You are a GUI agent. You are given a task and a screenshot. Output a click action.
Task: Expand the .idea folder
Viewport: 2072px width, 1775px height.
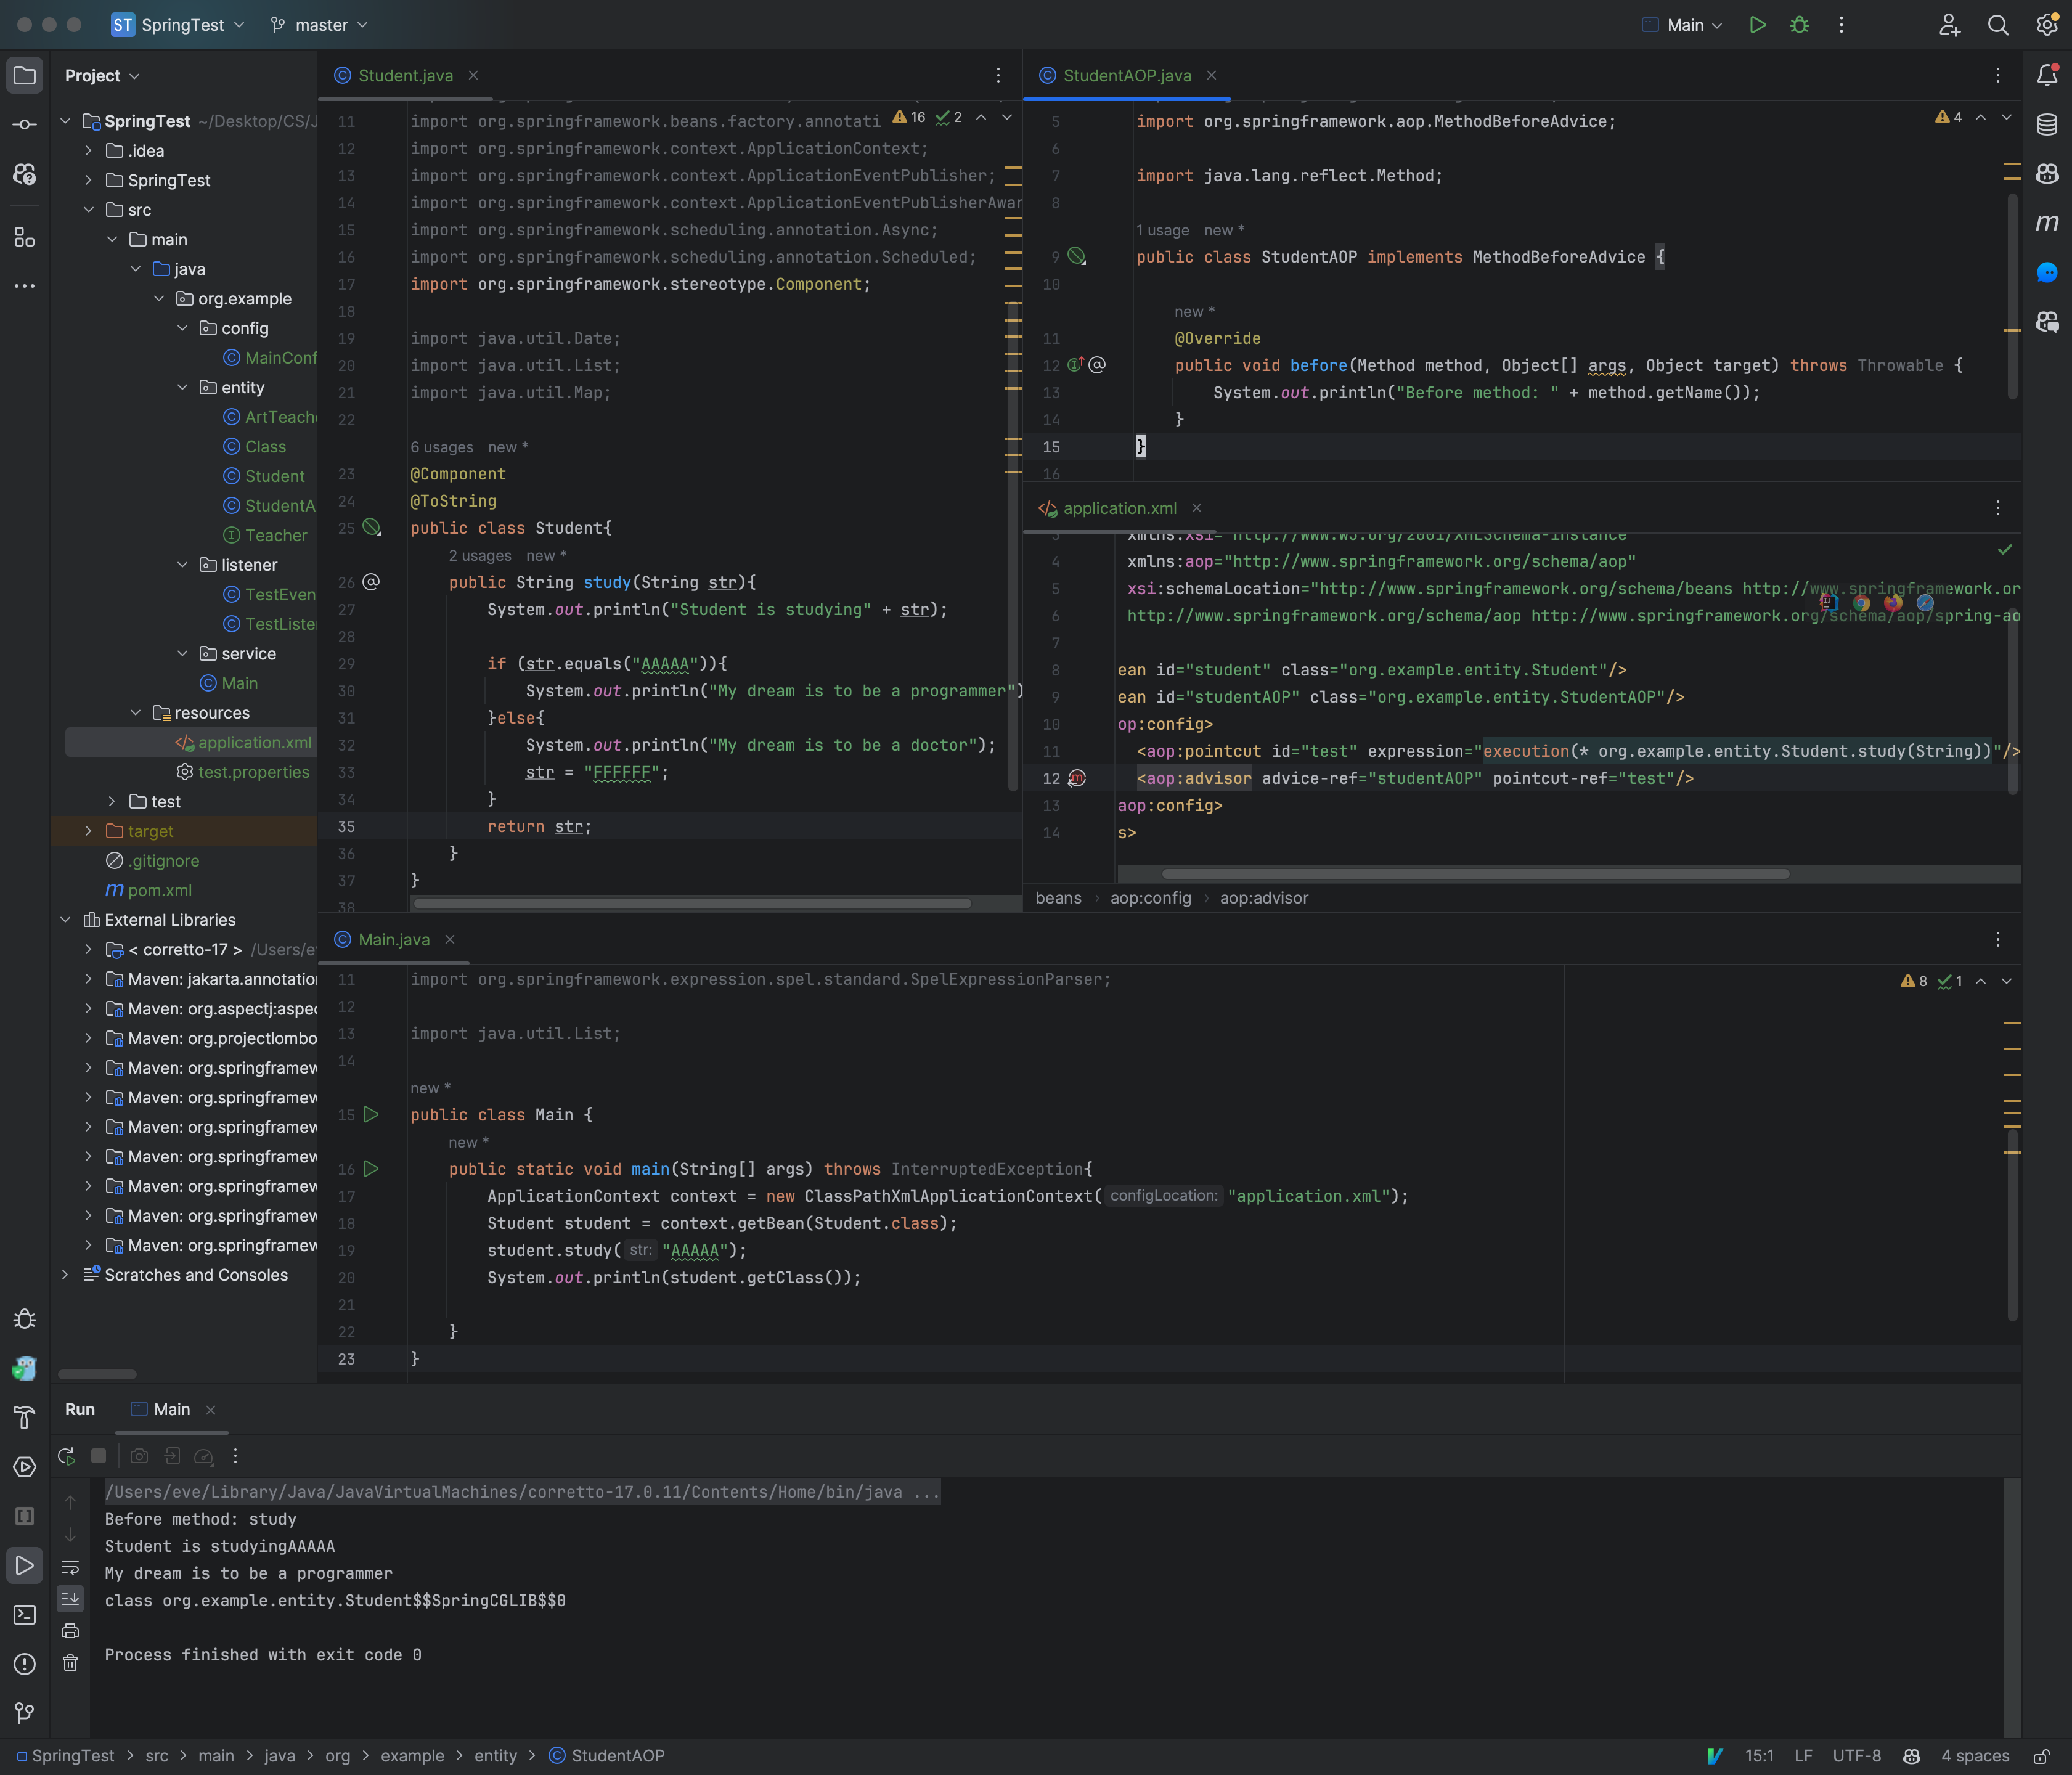coord(88,151)
